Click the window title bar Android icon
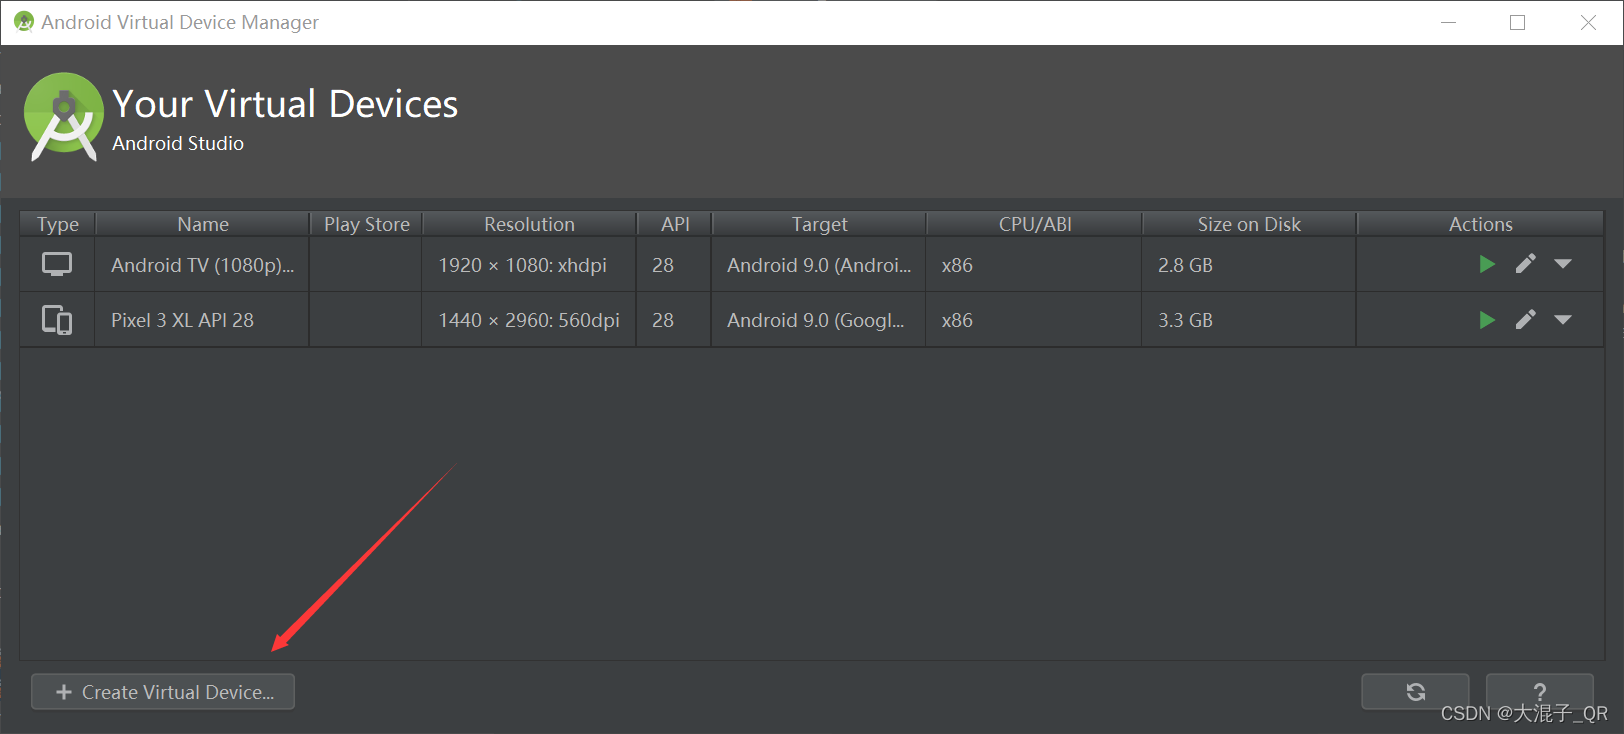1624x734 pixels. pyautogui.click(x=24, y=22)
